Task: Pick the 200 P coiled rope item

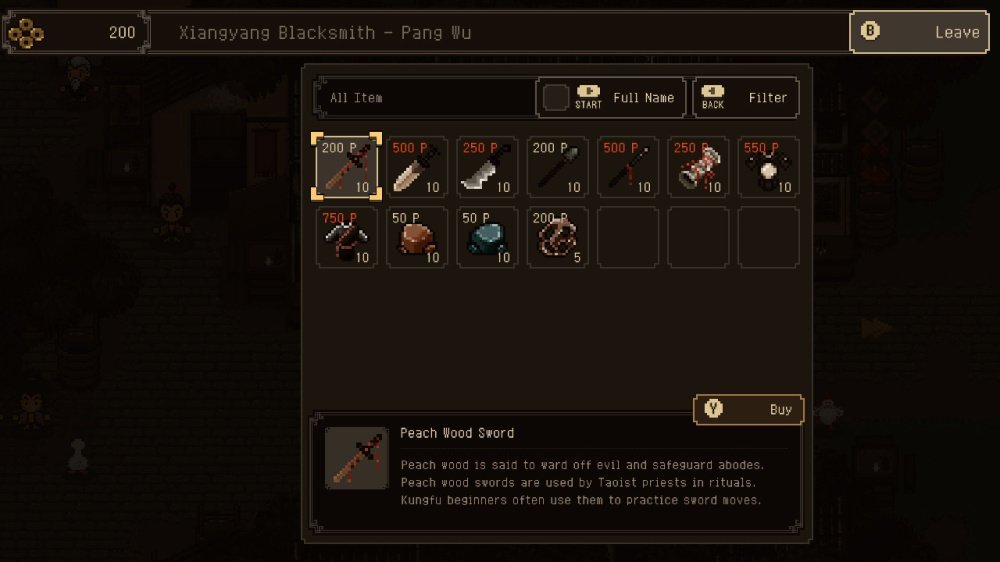Action: point(557,237)
